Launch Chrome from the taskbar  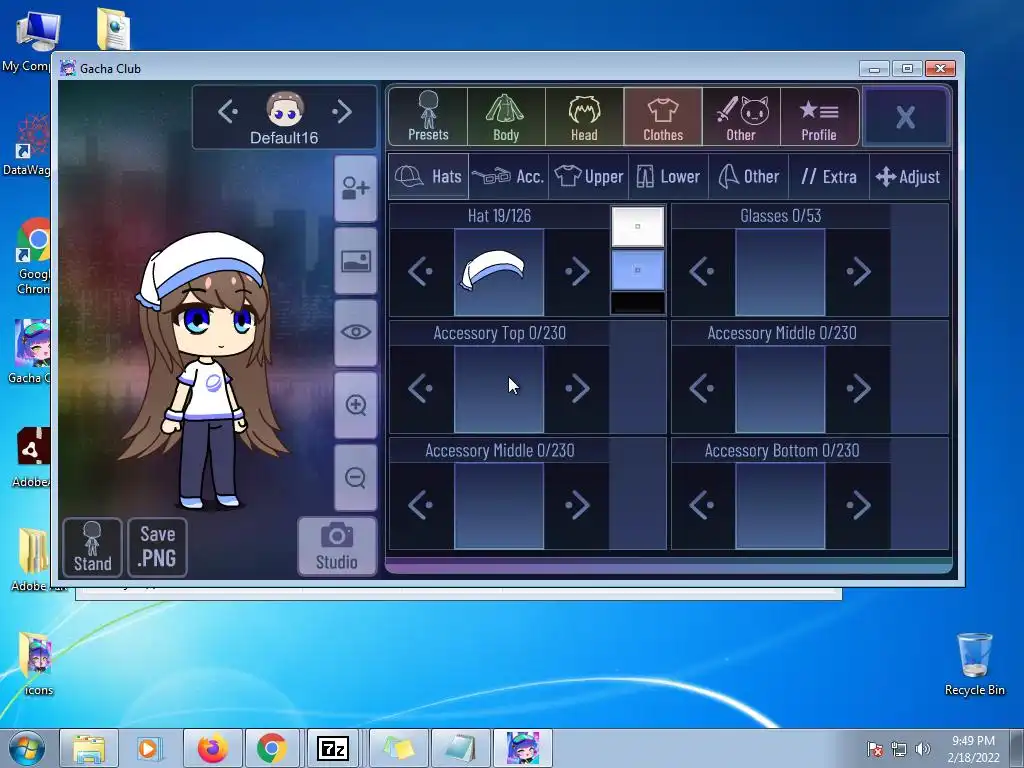[x=272, y=748]
